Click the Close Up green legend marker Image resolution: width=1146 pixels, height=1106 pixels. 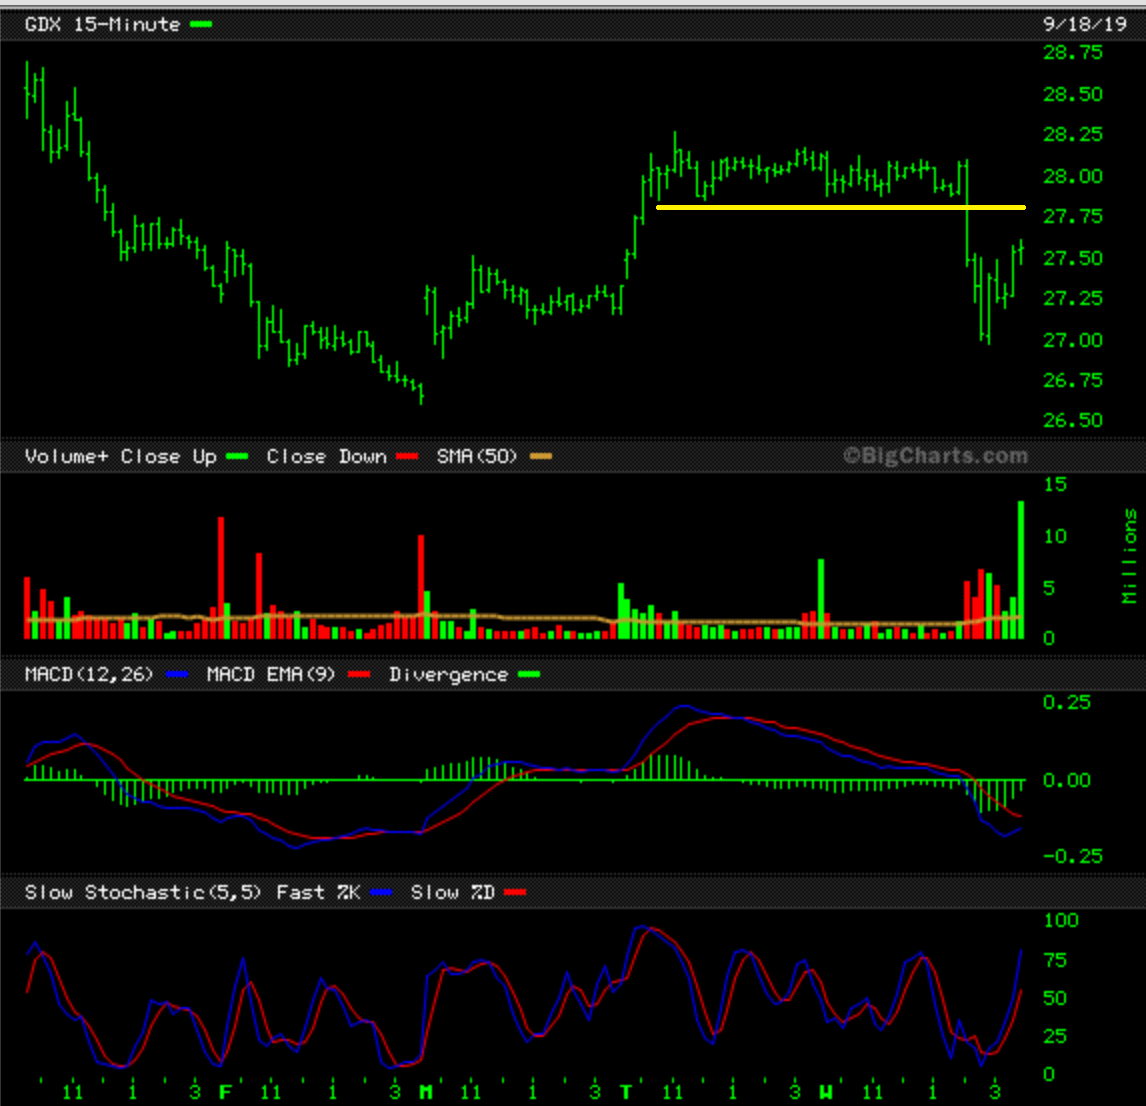pyautogui.click(x=237, y=457)
